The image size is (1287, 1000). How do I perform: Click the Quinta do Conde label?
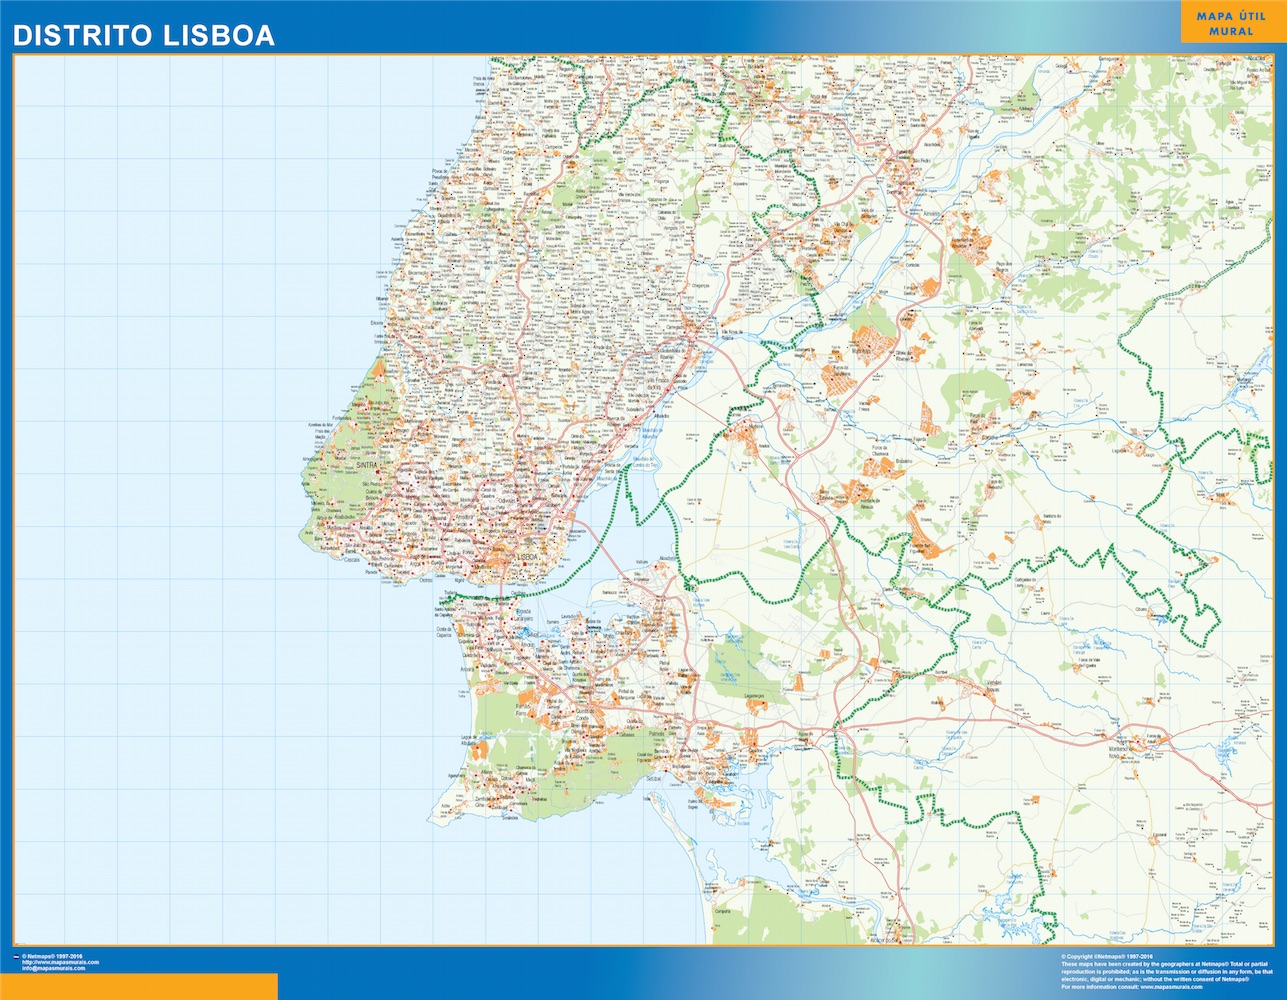(585, 716)
